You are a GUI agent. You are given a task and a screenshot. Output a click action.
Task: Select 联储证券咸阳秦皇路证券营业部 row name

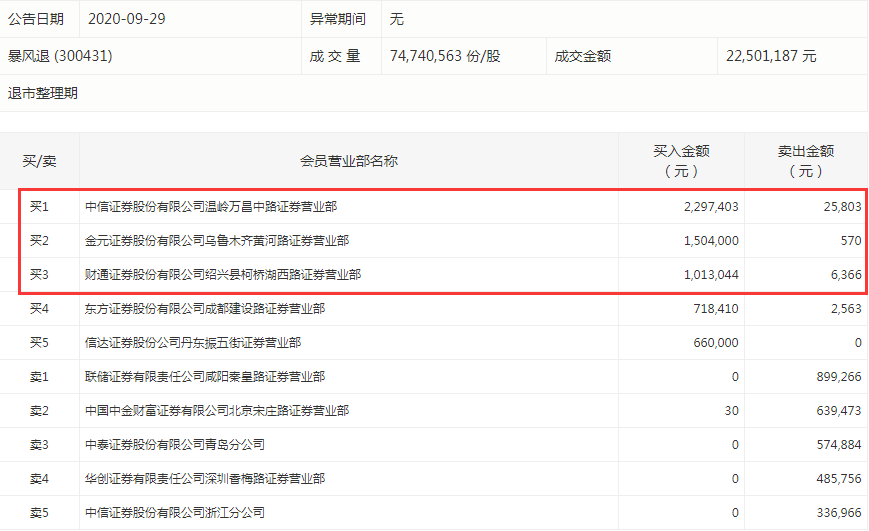205,377
